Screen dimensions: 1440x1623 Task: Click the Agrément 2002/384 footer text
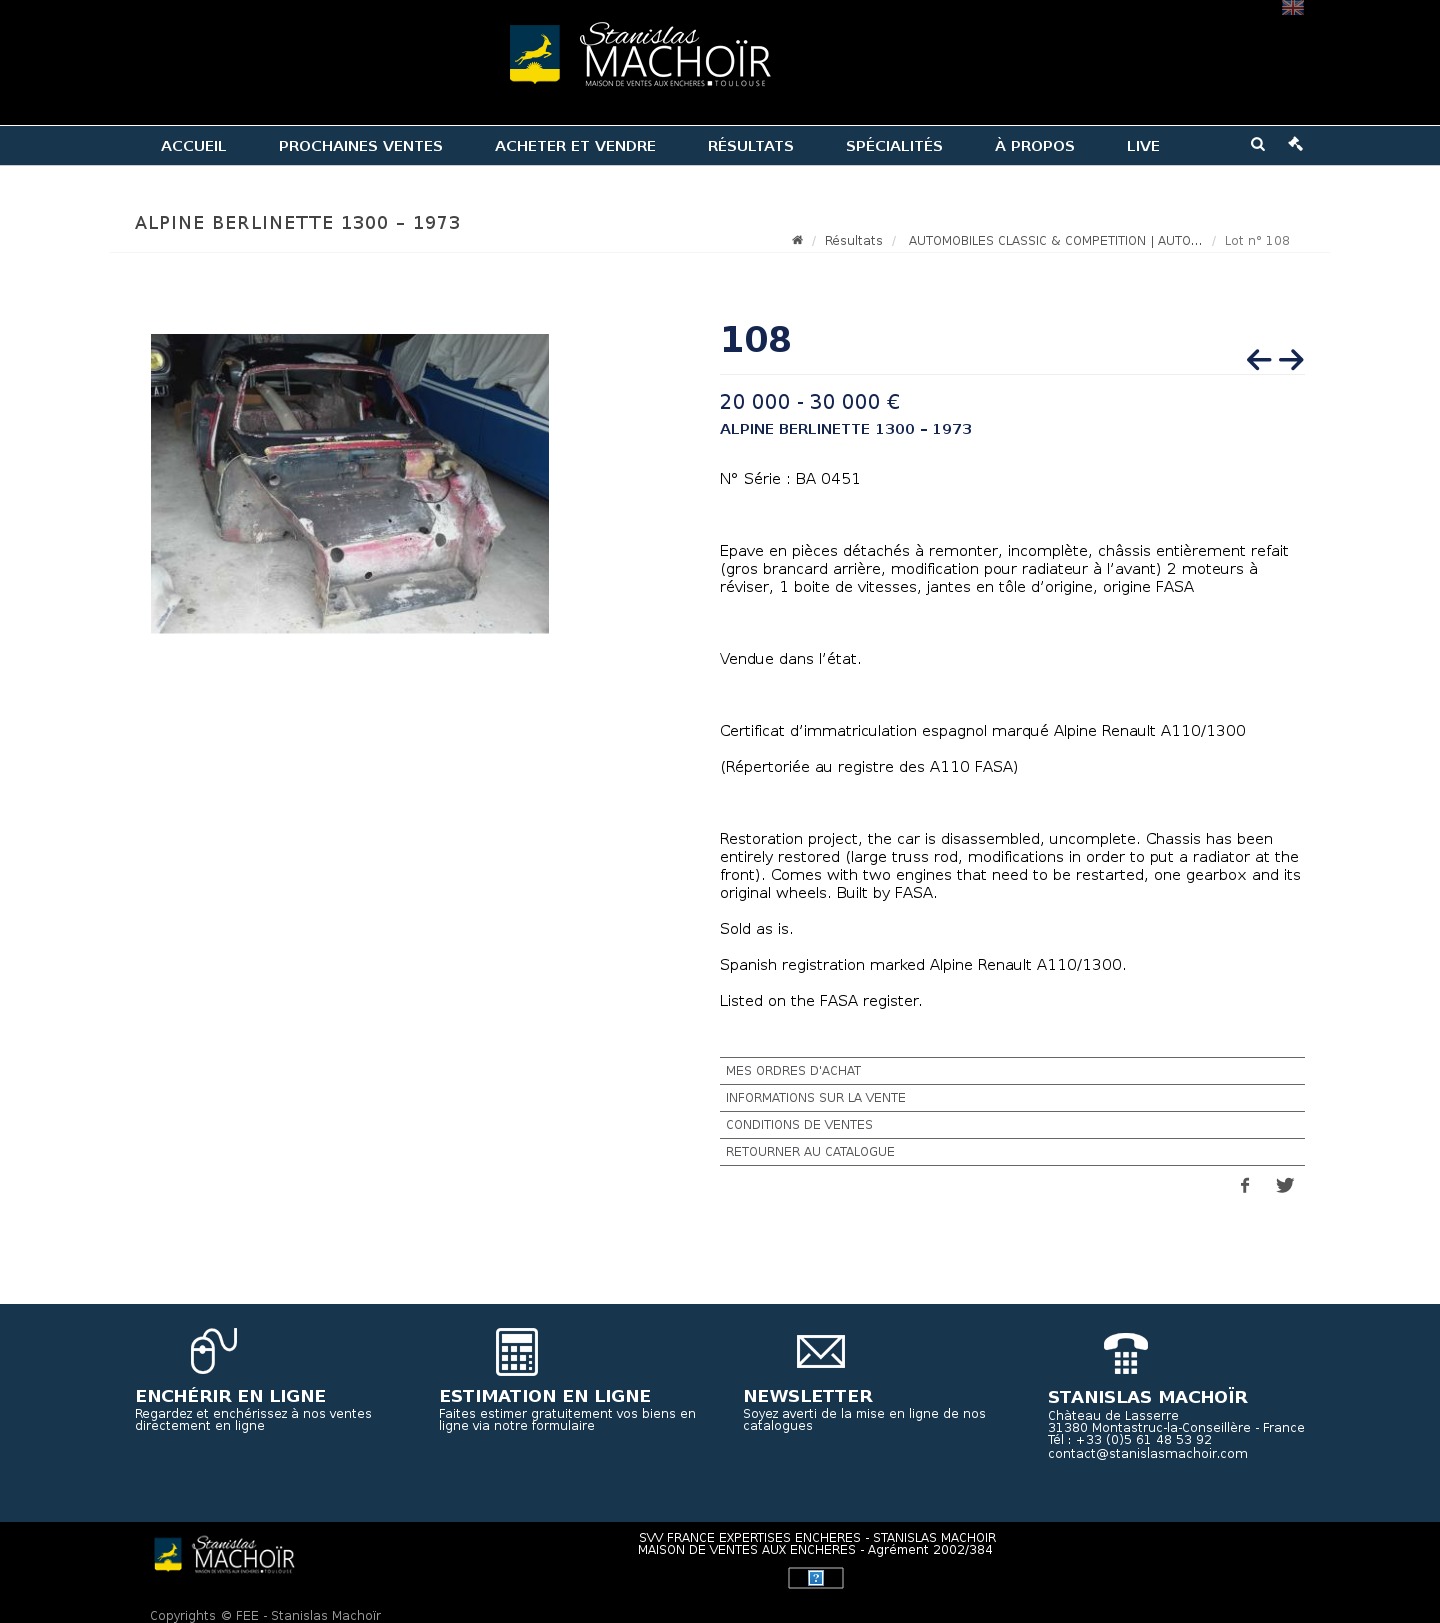[x=930, y=1550]
